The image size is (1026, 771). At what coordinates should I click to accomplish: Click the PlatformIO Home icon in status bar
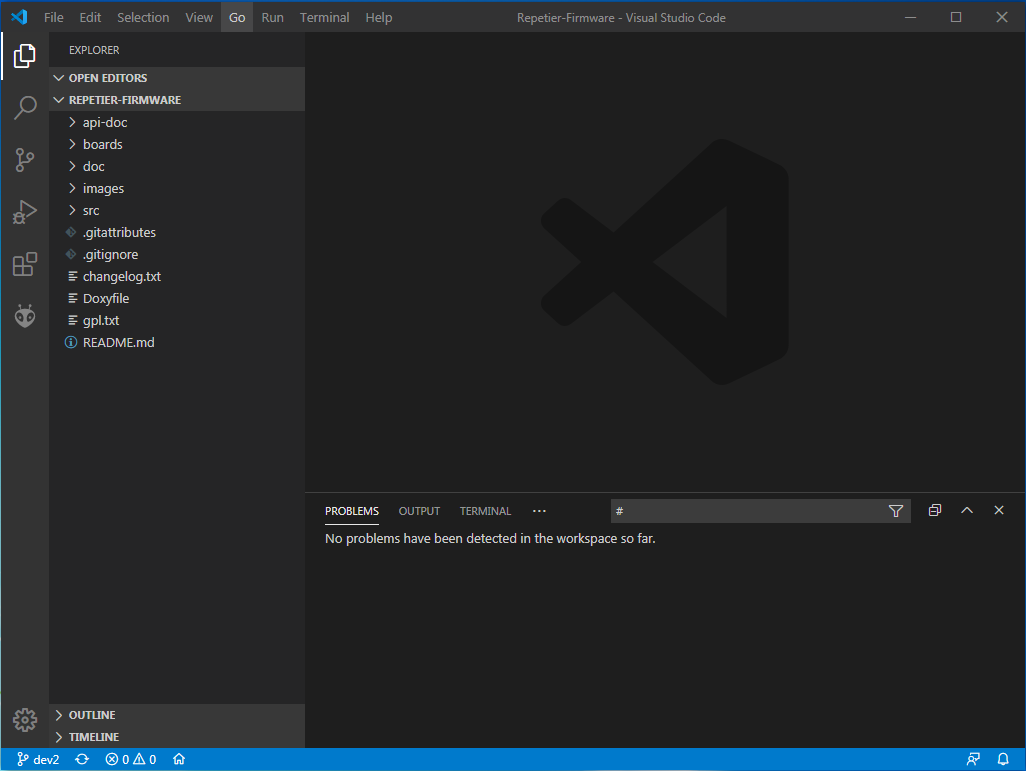[x=179, y=759]
